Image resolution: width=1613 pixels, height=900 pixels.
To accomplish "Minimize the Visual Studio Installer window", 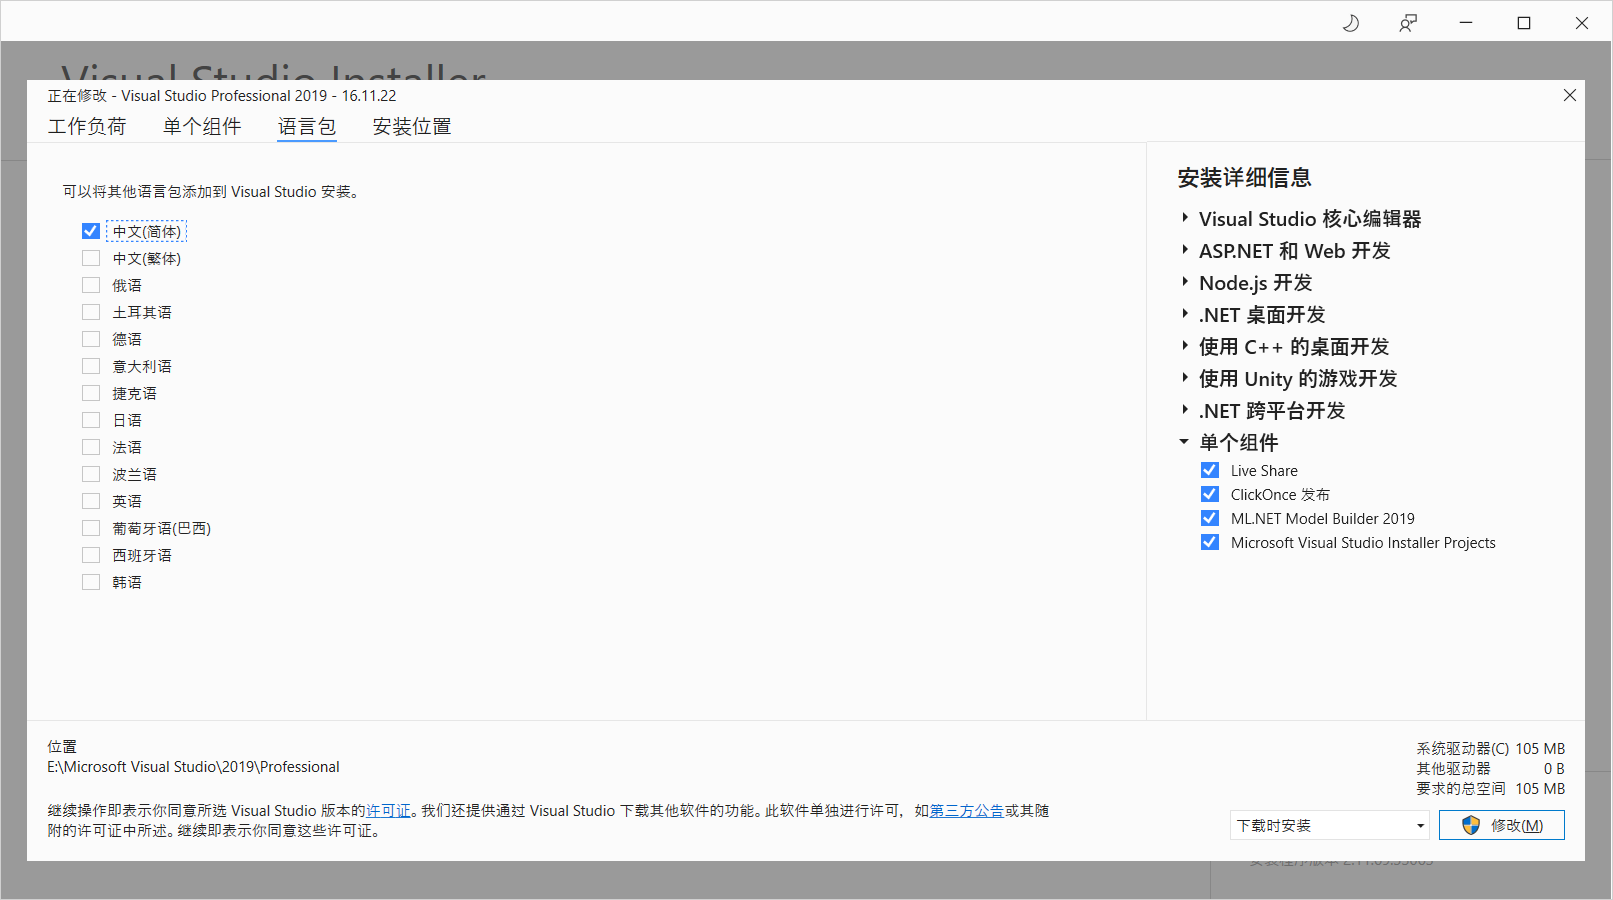I will click(1466, 23).
